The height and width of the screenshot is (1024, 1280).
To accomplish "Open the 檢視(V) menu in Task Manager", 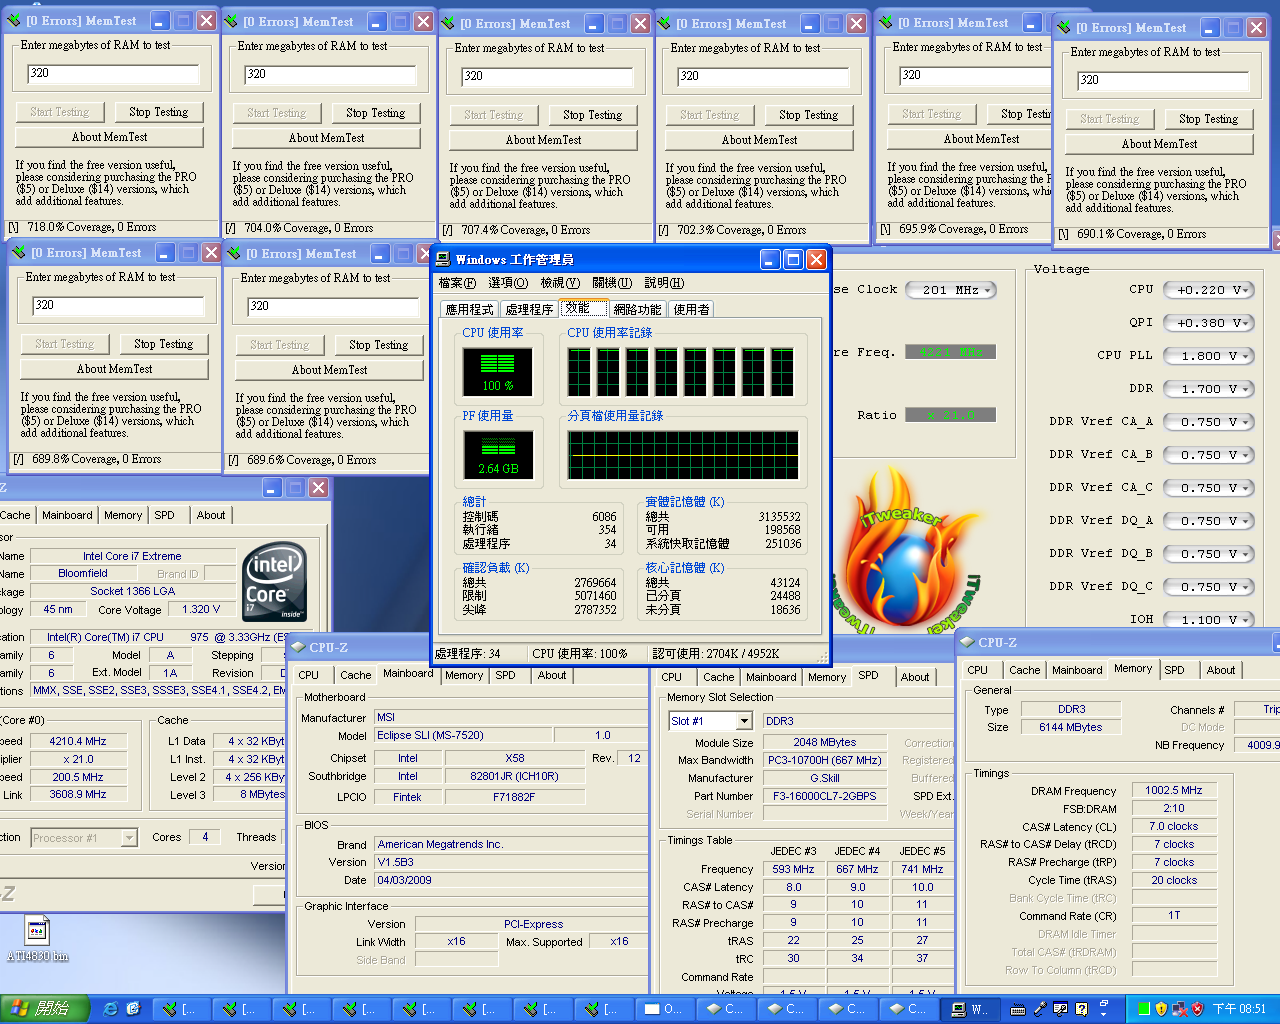I will tap(560, 283).
